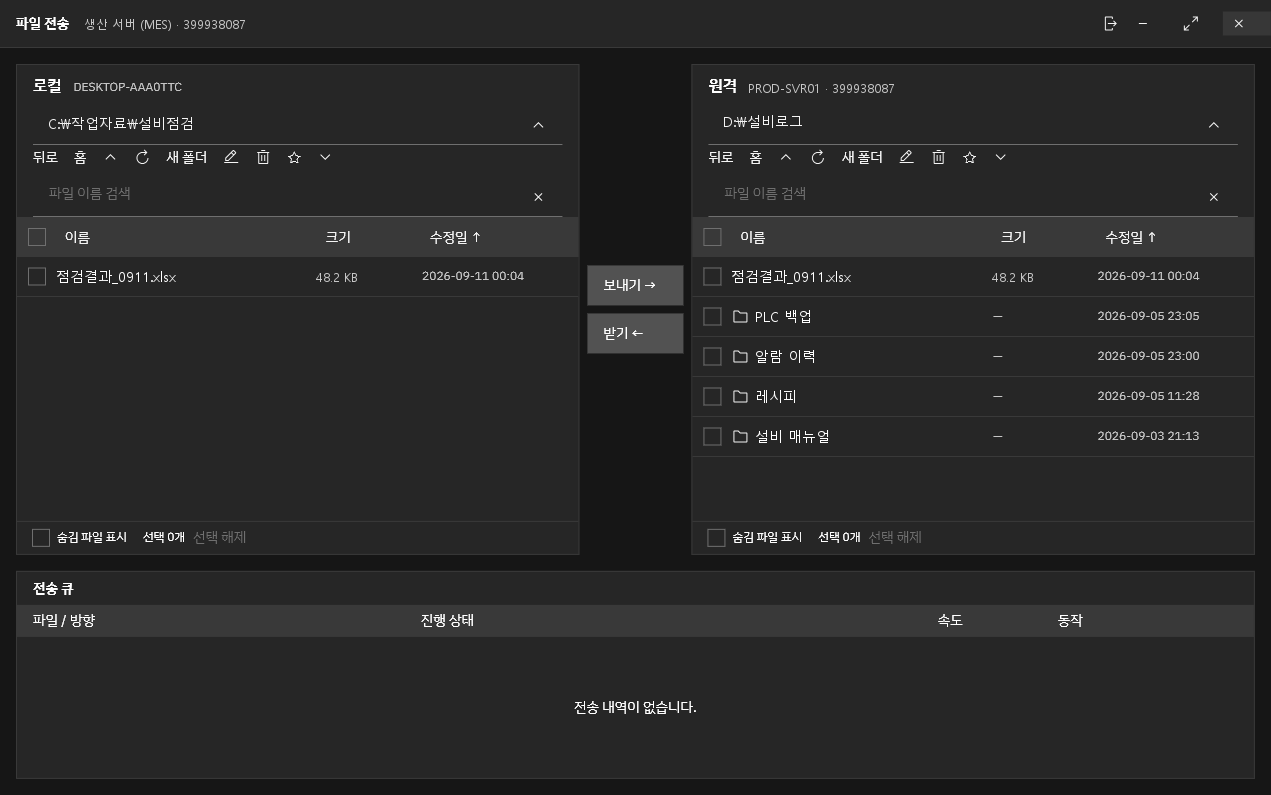The image size is (1271, 795).
Task: Click 보내기 → send button
Action: click(635, 285)
